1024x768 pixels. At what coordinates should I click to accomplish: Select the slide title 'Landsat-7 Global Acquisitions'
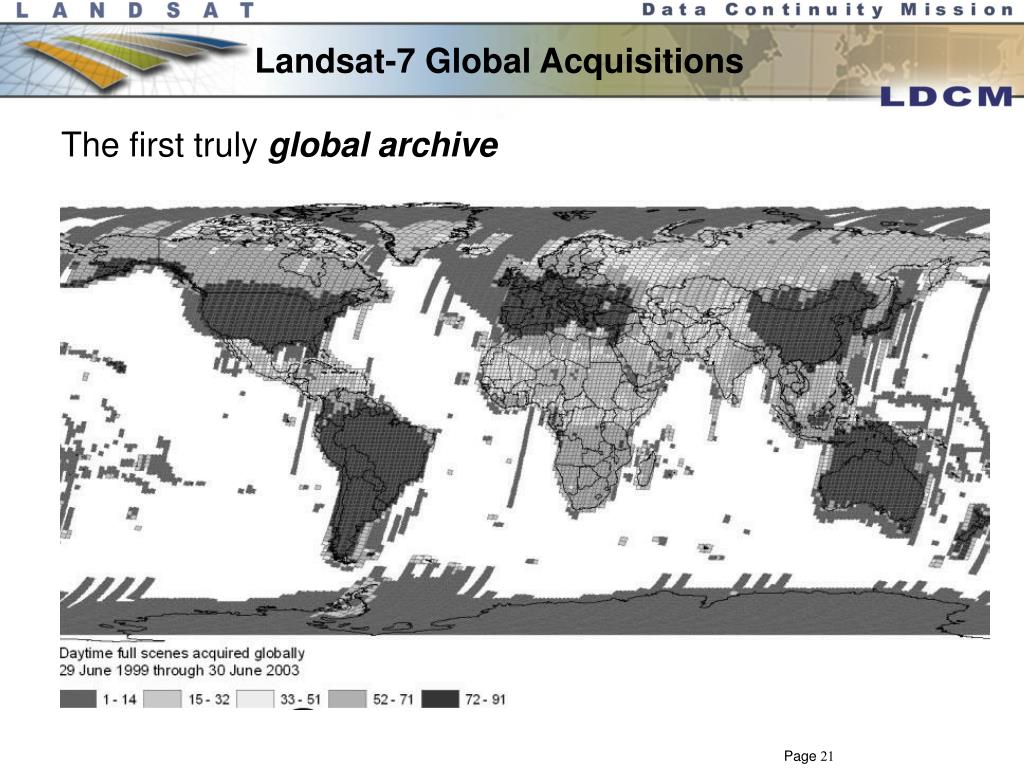[499, 61]
